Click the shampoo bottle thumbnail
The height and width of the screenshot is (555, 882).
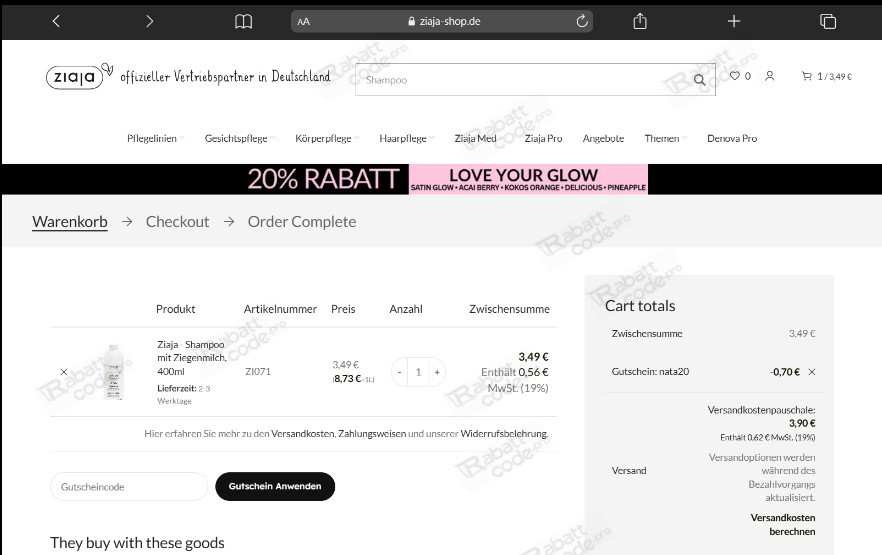point(114,372)
